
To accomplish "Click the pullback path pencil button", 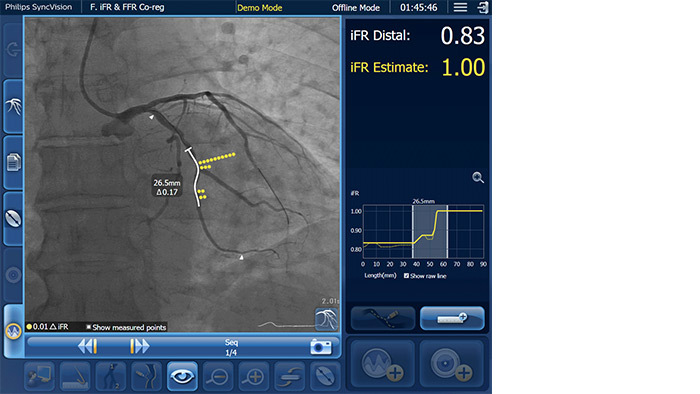I will pos(383,318).
